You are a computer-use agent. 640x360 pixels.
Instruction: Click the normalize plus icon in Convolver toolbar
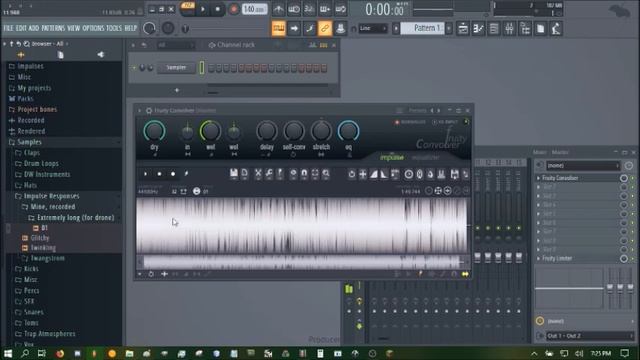click(362, 174)
